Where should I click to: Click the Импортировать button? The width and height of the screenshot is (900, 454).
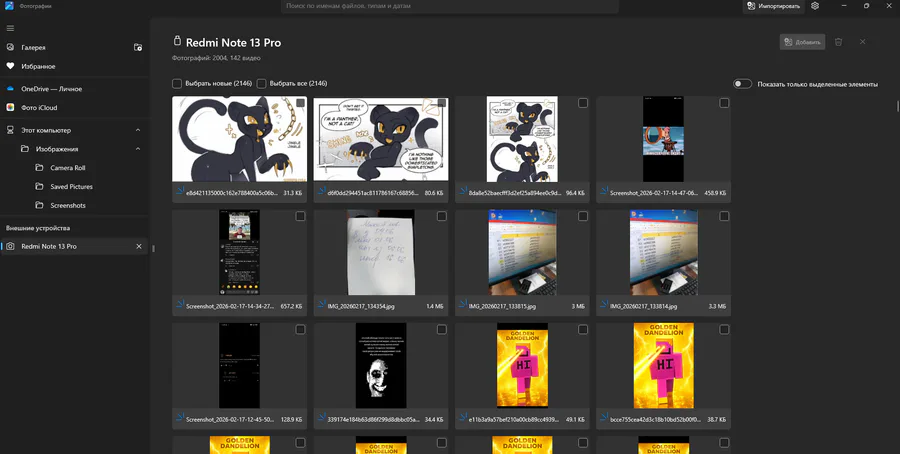click(773, 6)
